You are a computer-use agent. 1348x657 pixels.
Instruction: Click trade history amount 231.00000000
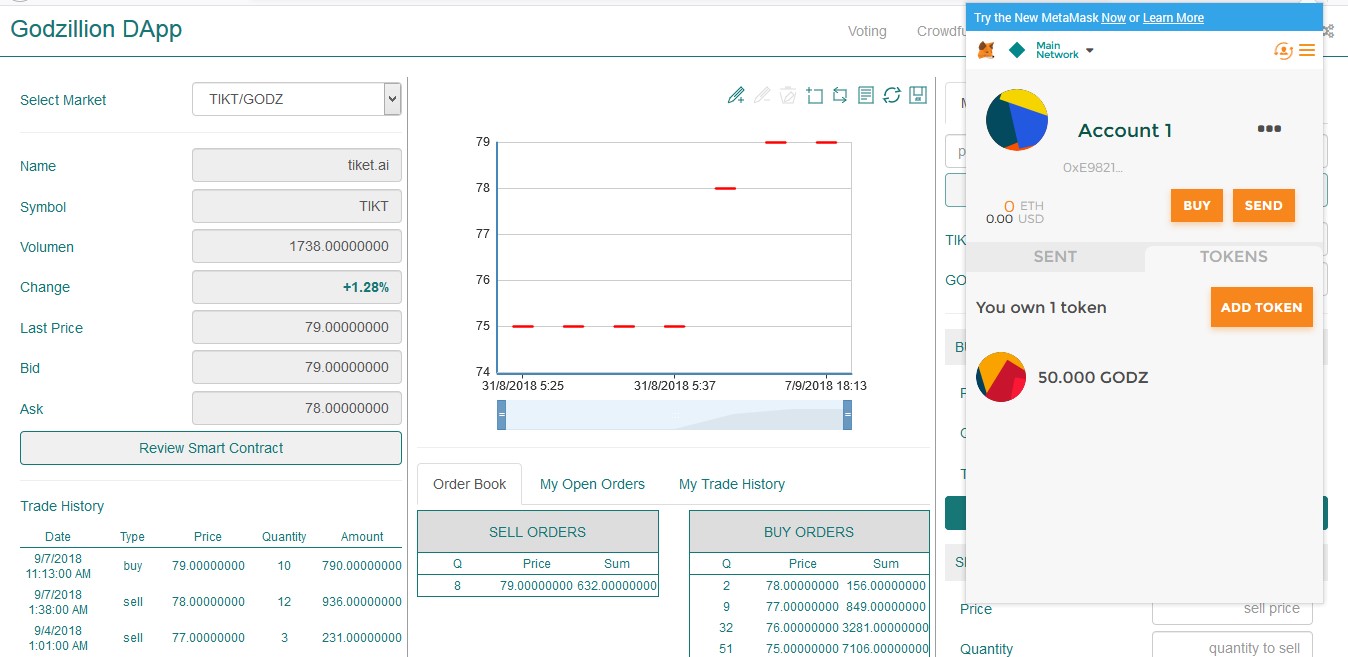[x=362, y=638]
